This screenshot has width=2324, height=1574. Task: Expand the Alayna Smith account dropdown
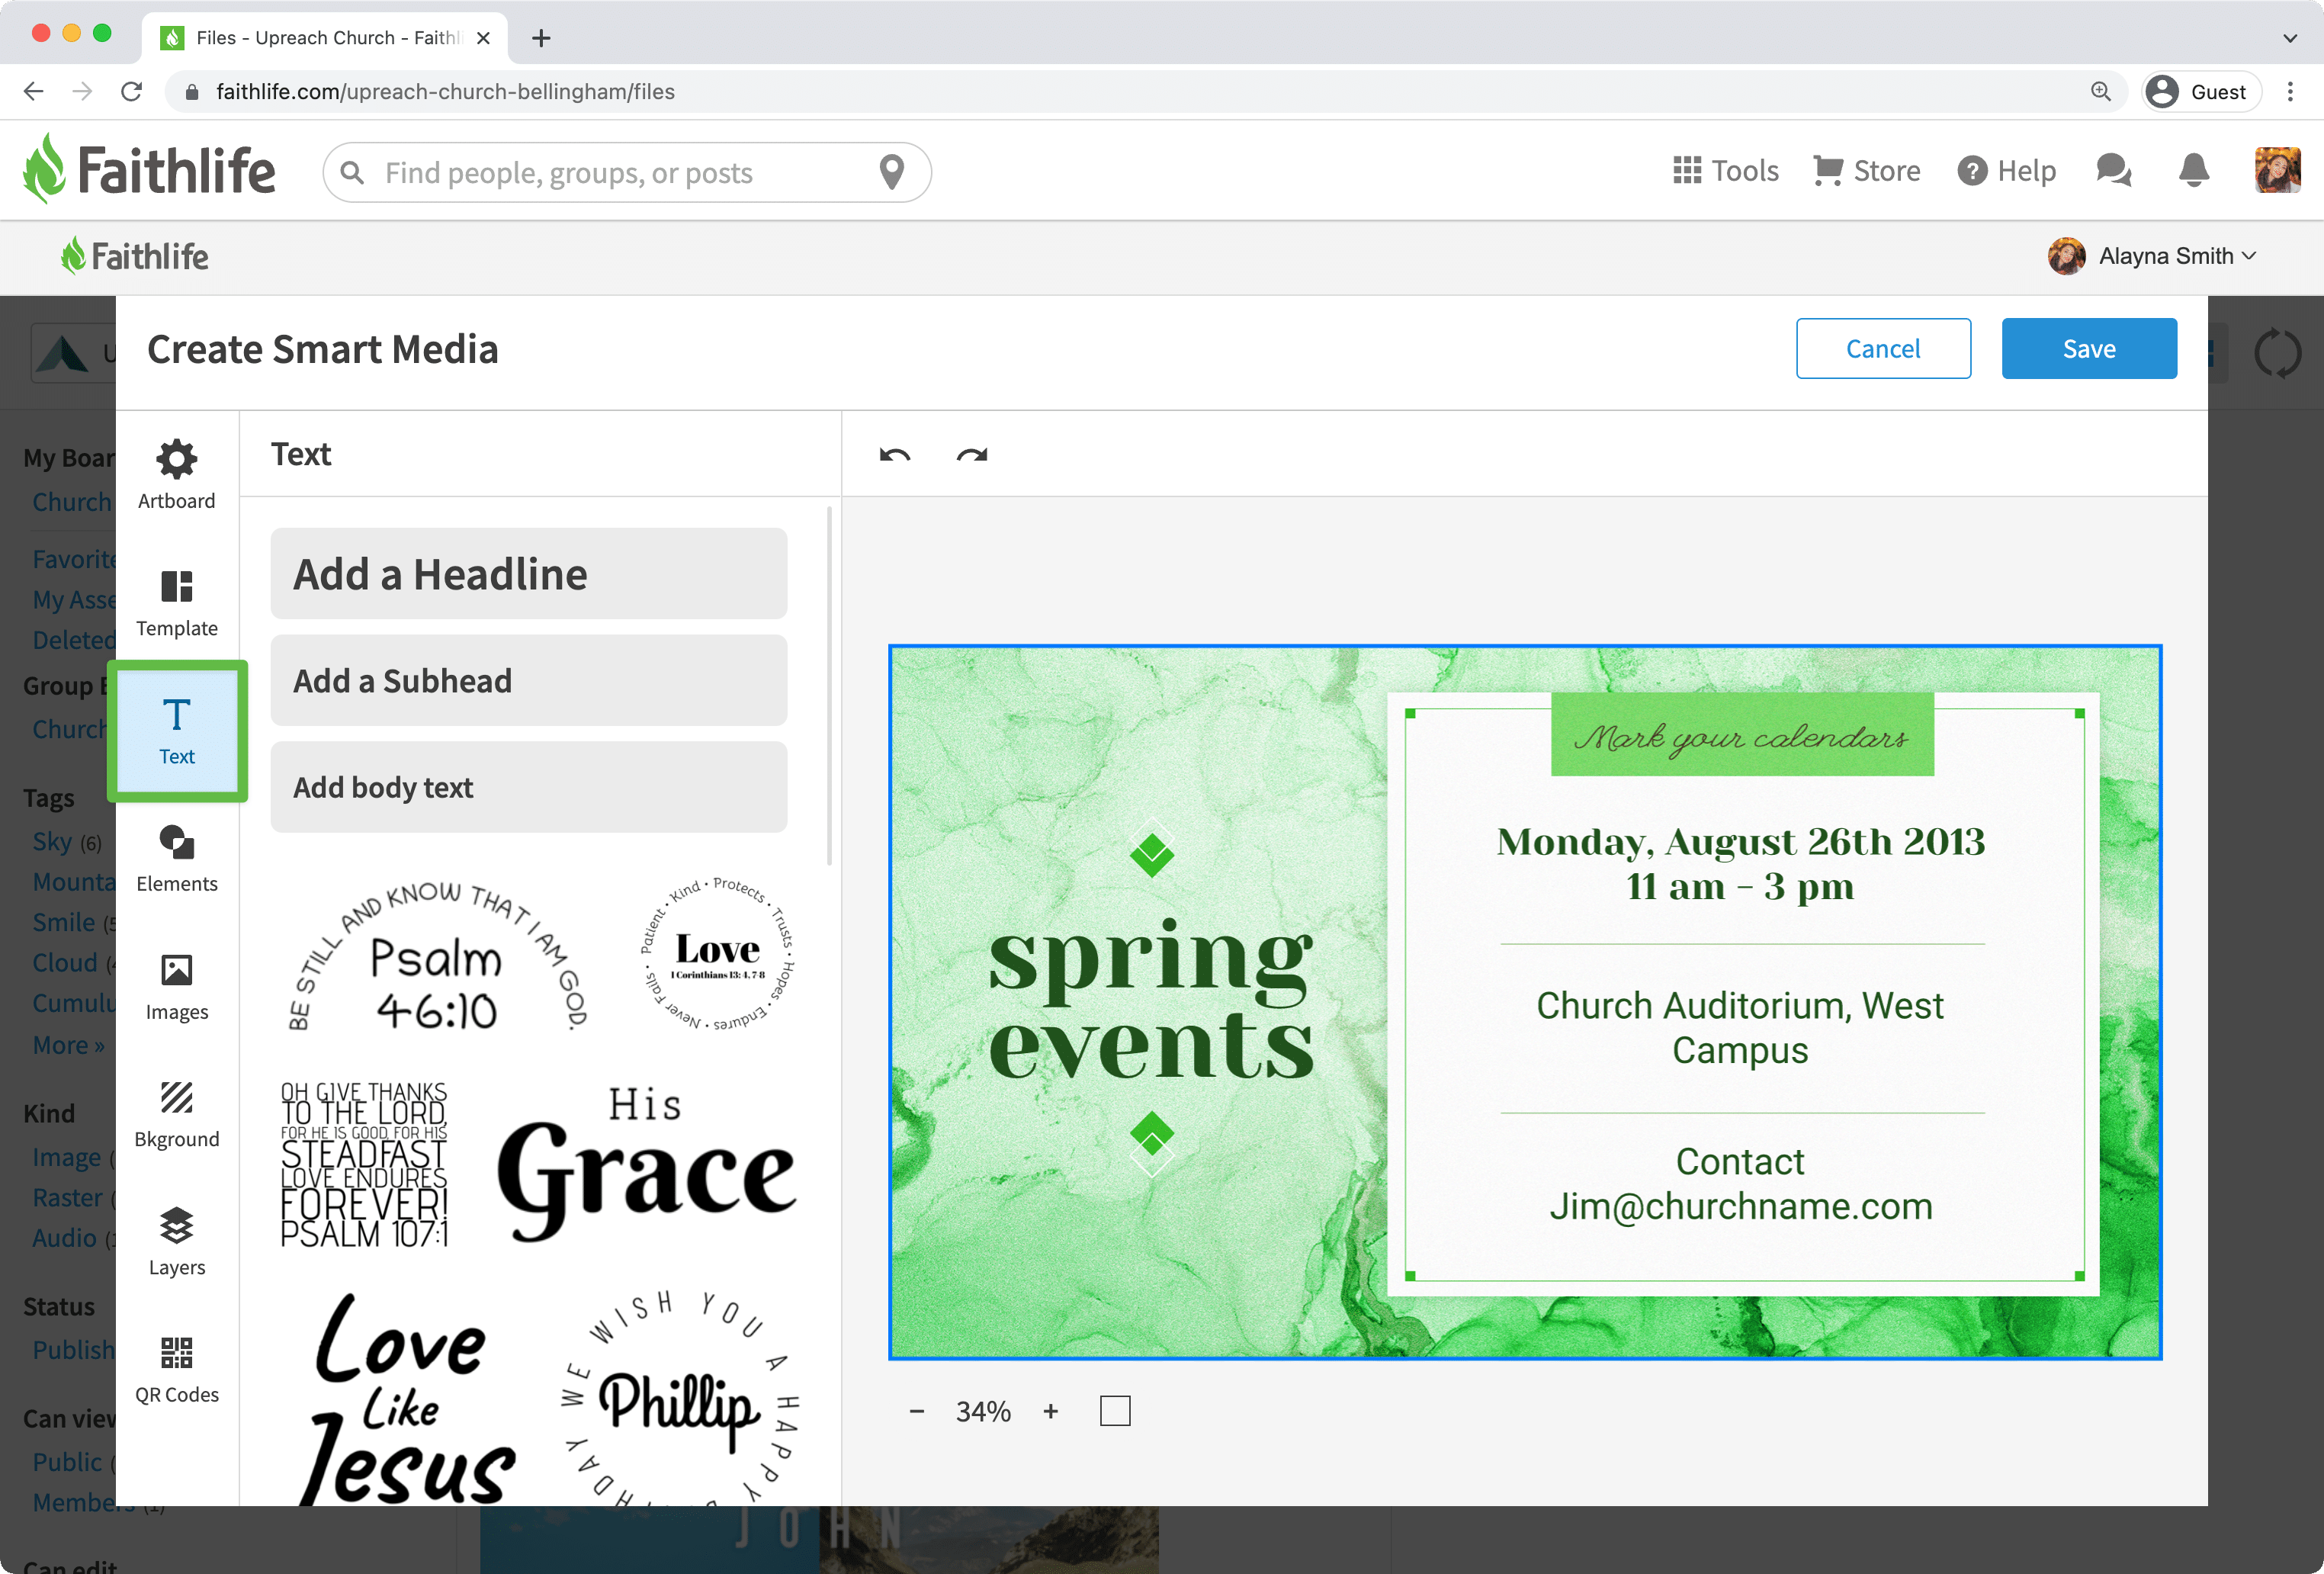[x=2152, y=256]
